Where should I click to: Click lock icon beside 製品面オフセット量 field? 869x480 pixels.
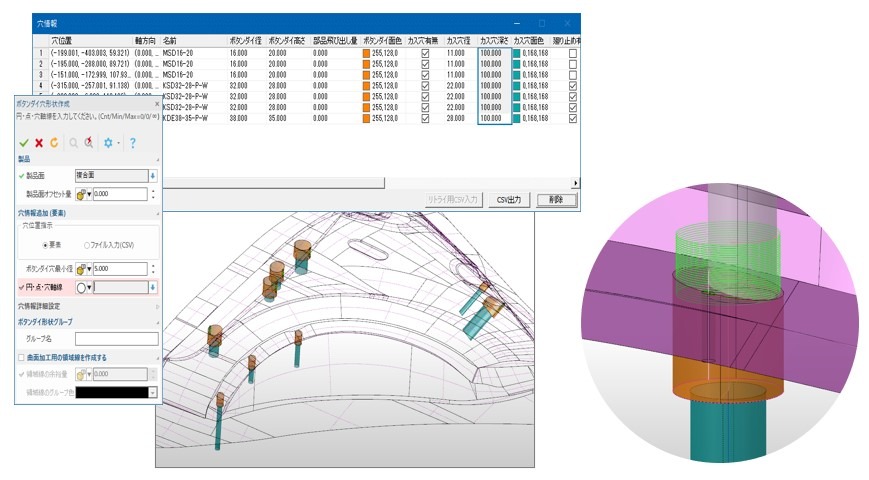tap(81, 194)
